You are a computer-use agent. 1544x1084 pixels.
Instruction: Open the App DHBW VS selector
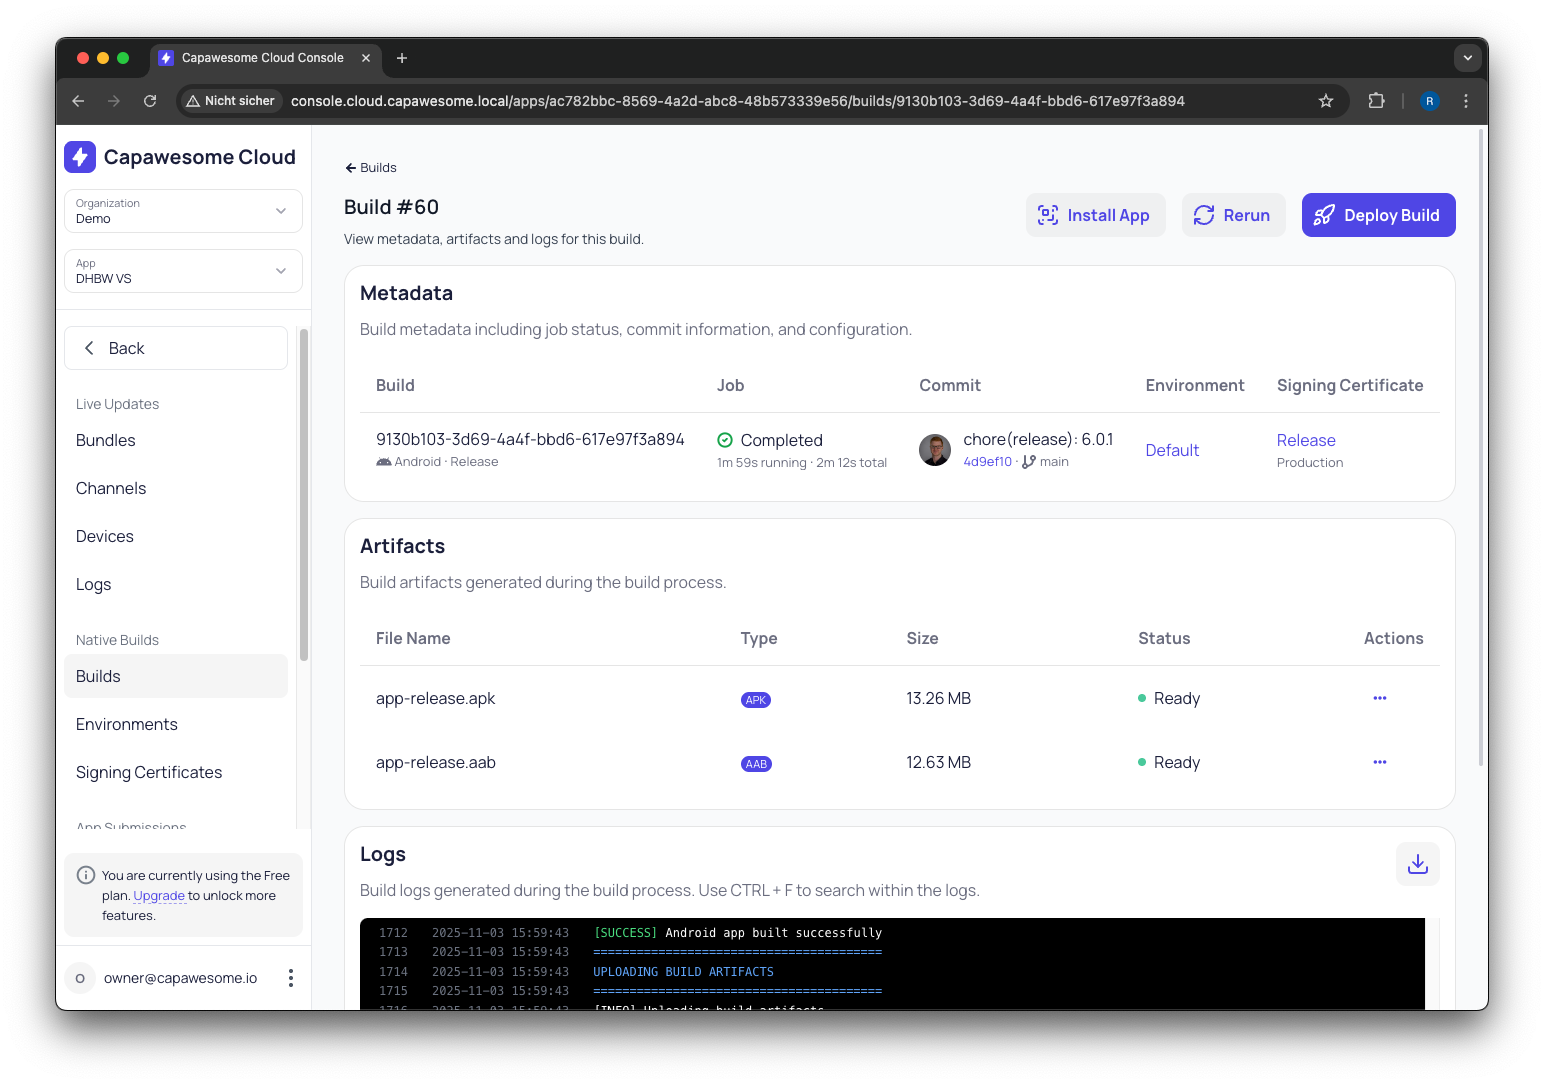[281, 271]
